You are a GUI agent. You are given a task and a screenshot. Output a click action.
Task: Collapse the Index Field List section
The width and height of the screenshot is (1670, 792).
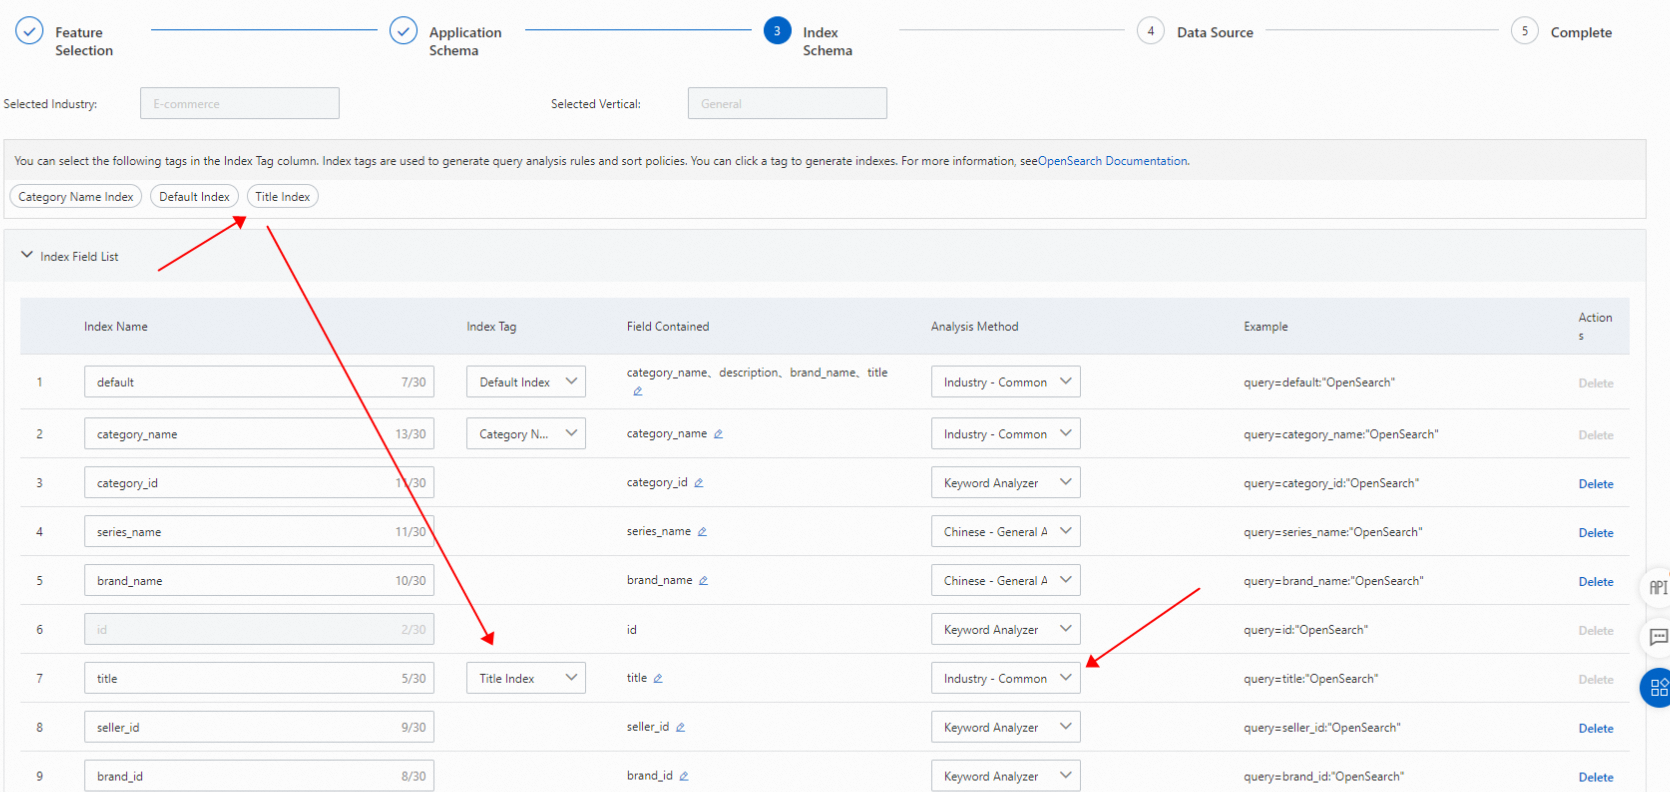(x=27, y=256)
